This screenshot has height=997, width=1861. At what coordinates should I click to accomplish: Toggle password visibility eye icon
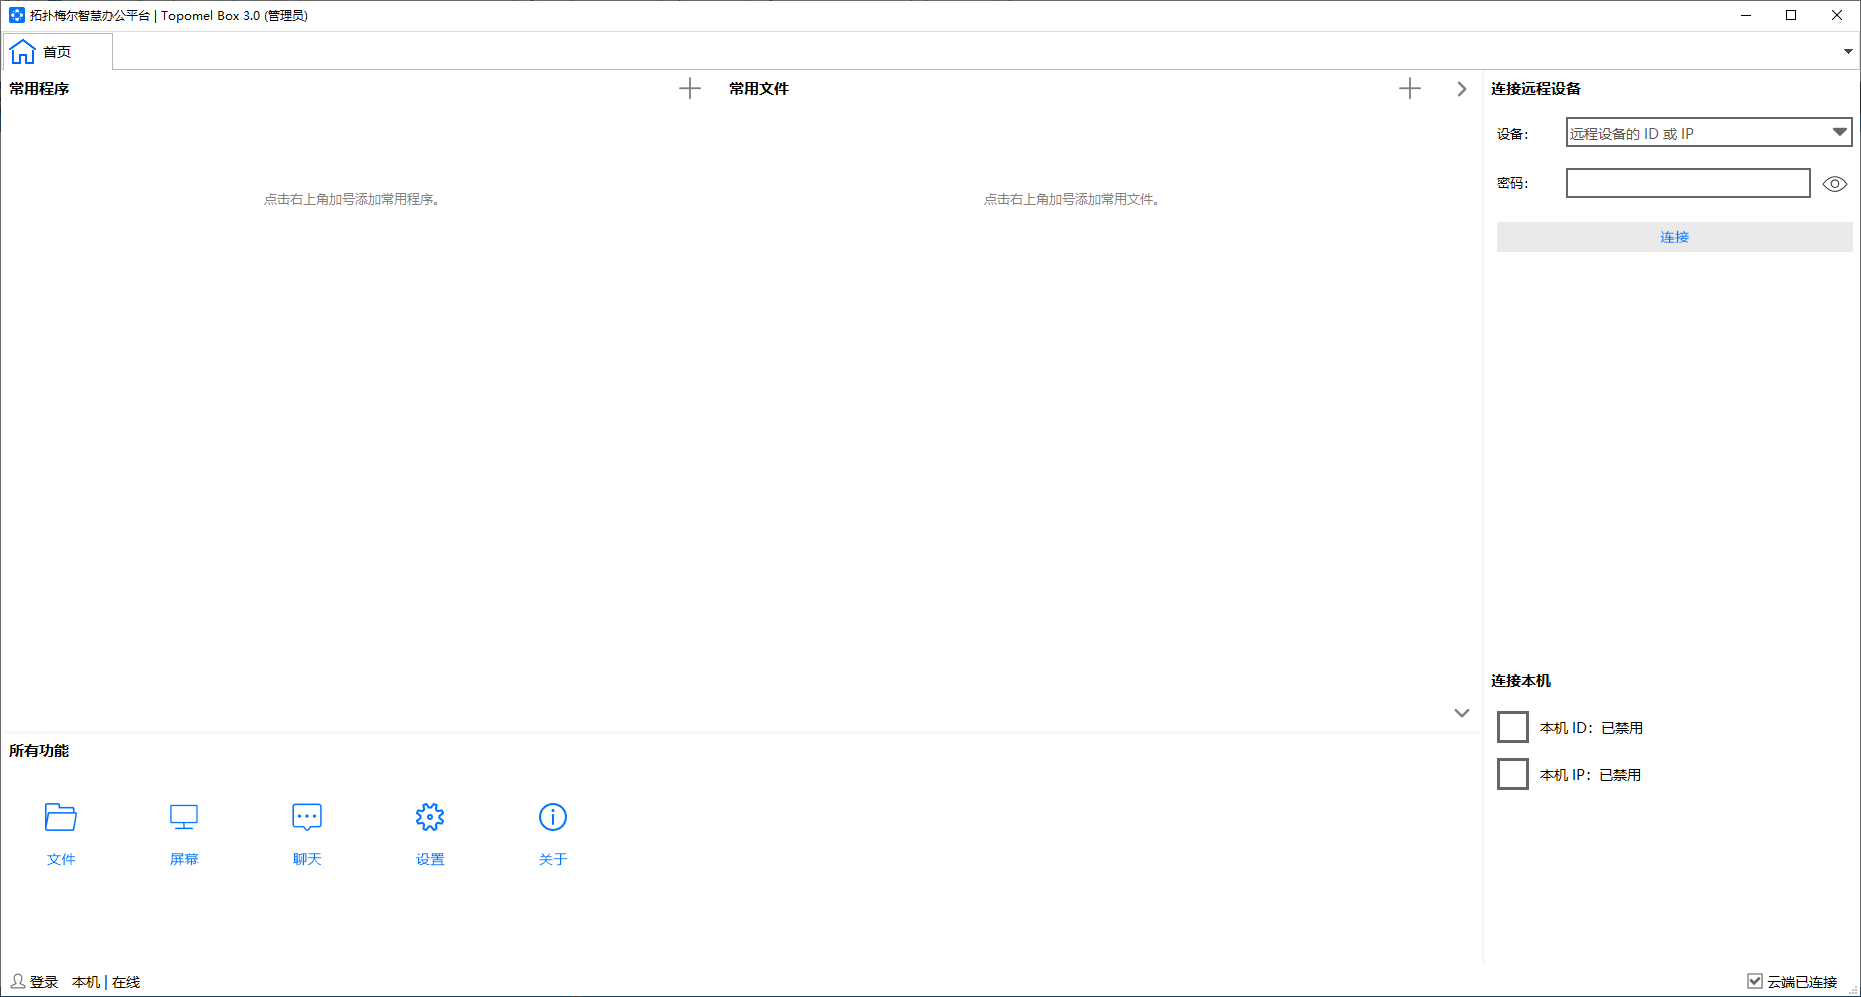pos(1834,184)
